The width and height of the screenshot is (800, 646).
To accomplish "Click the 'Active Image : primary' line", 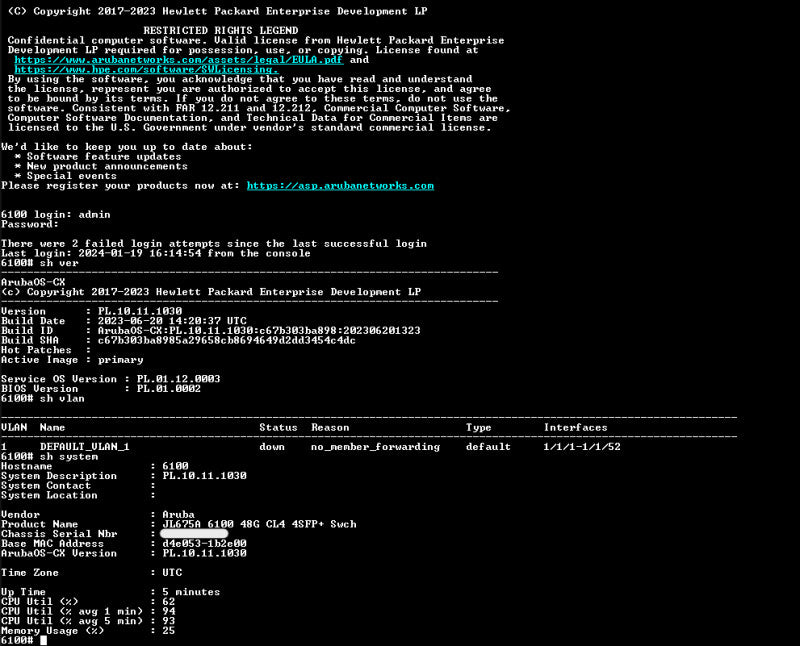I will click(x=72, y=360).
